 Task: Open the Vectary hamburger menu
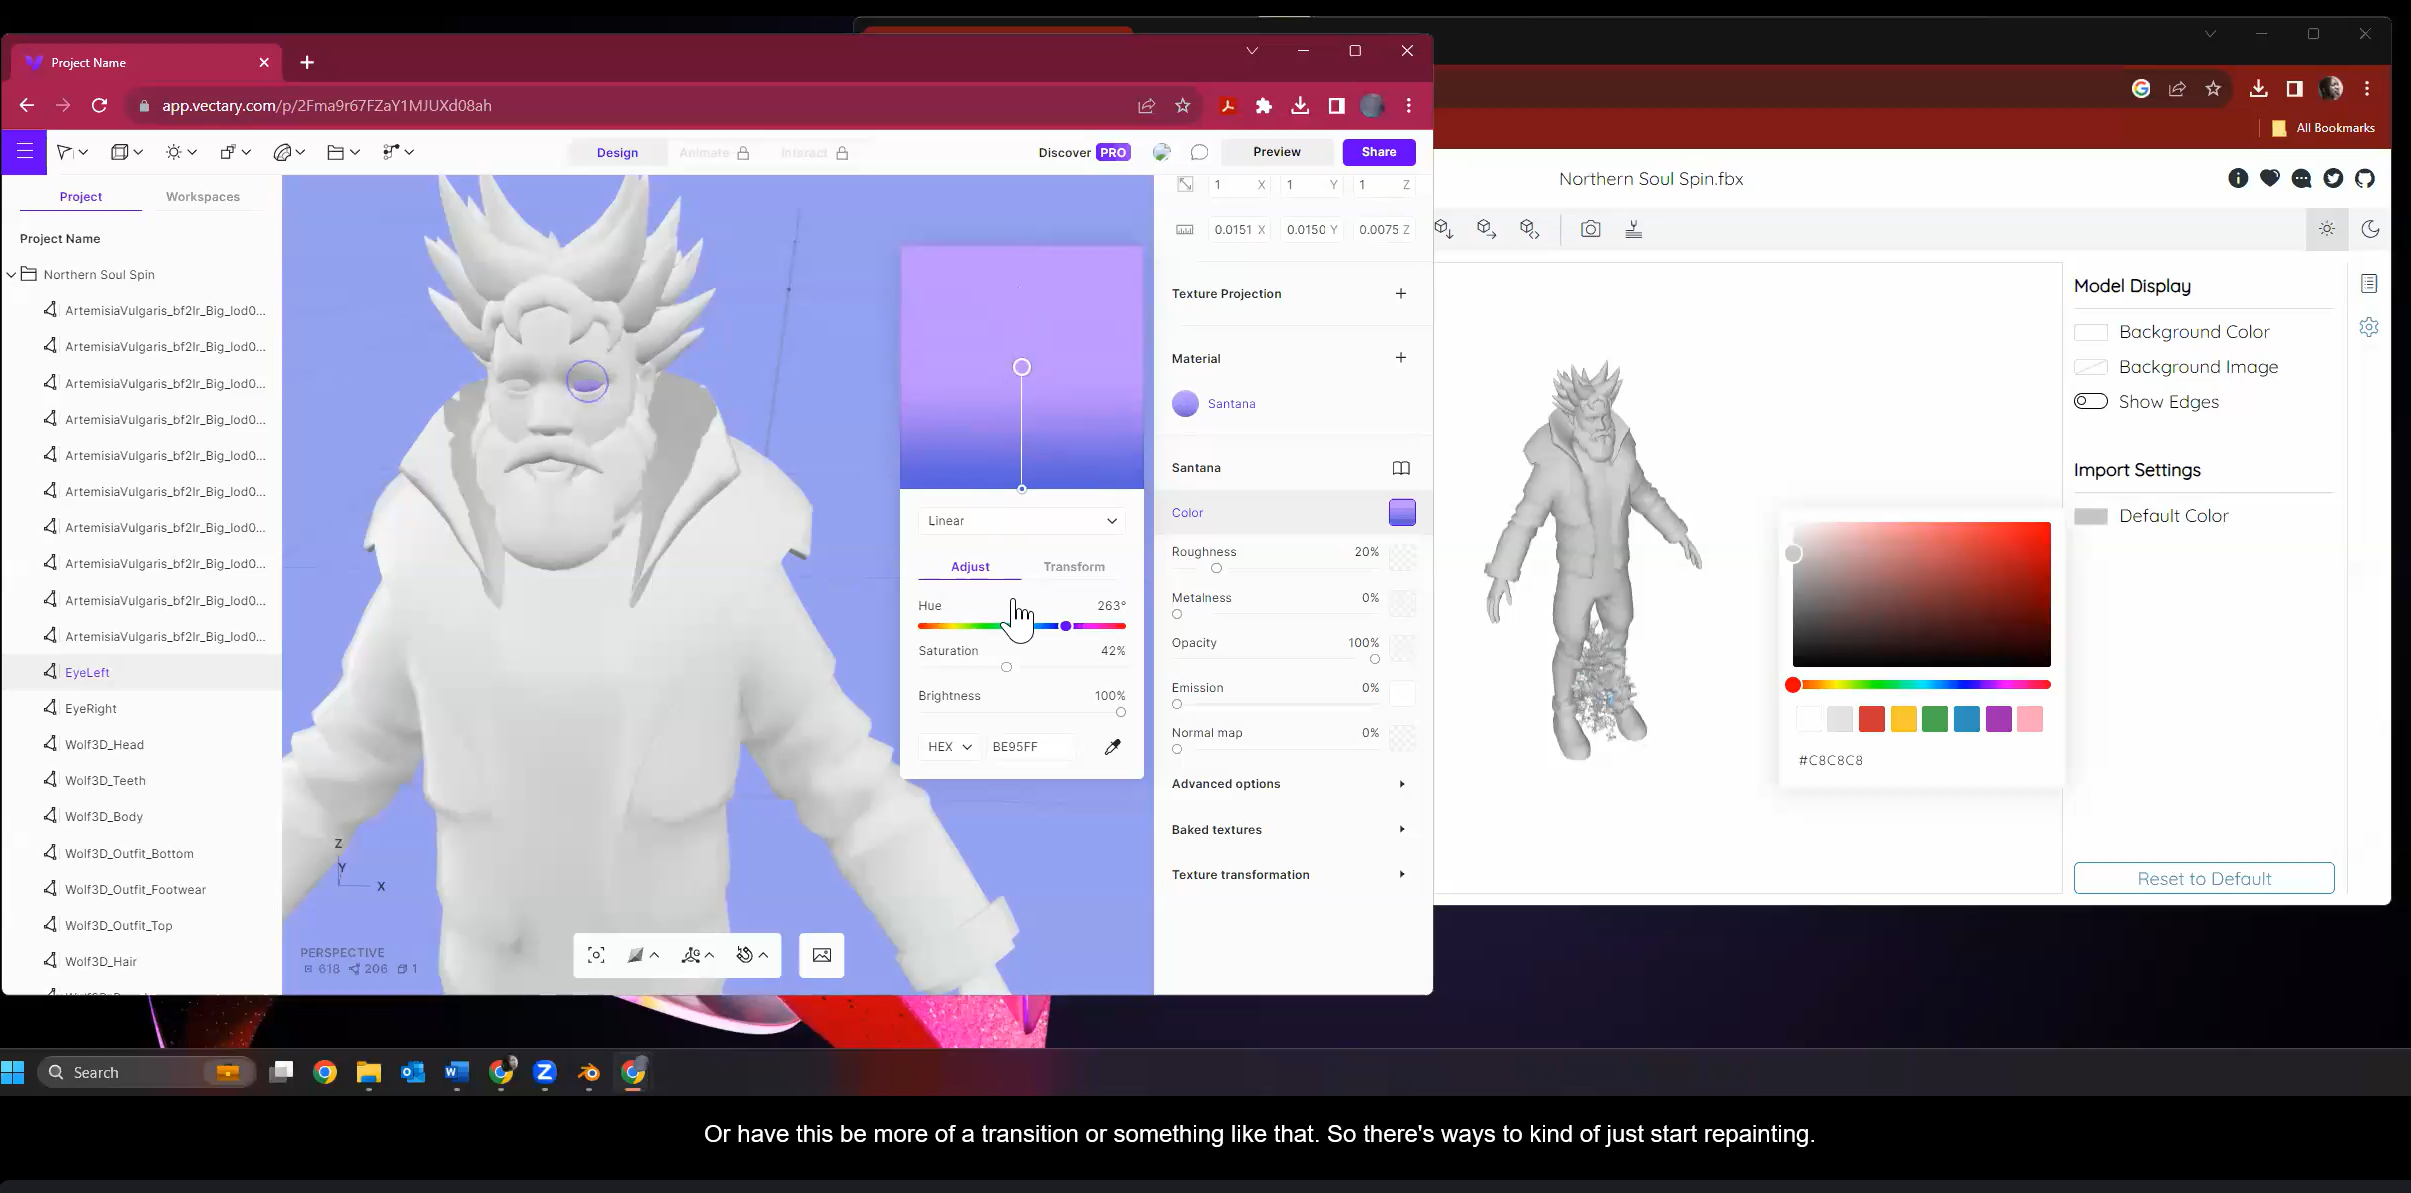[x=25, y=152]
